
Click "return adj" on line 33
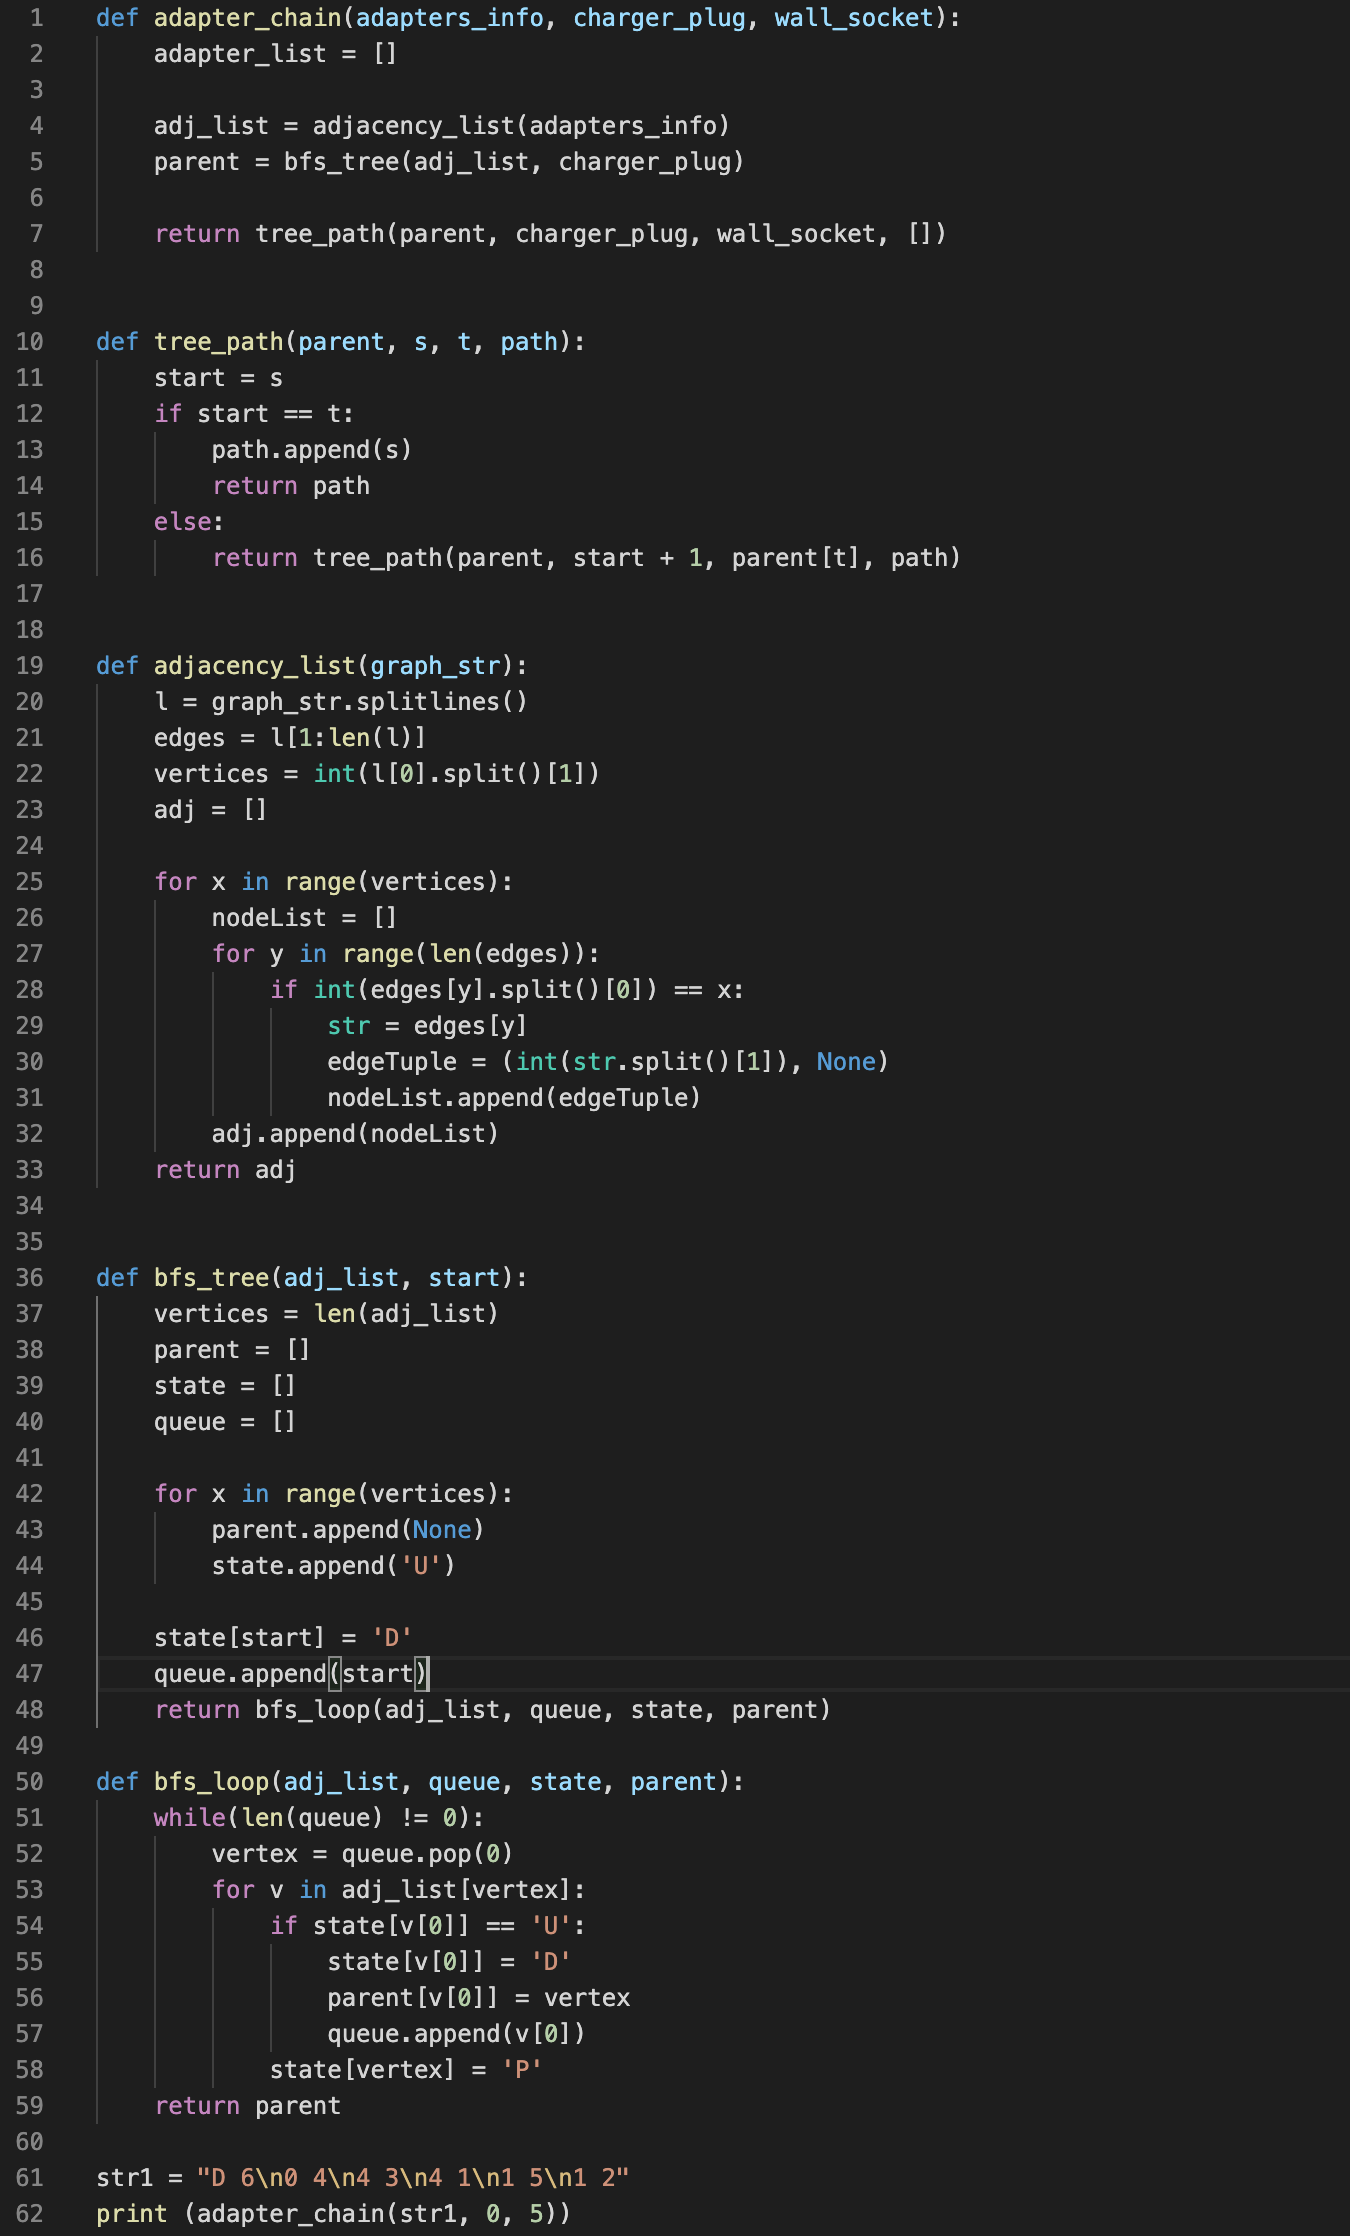(226, 1170)
